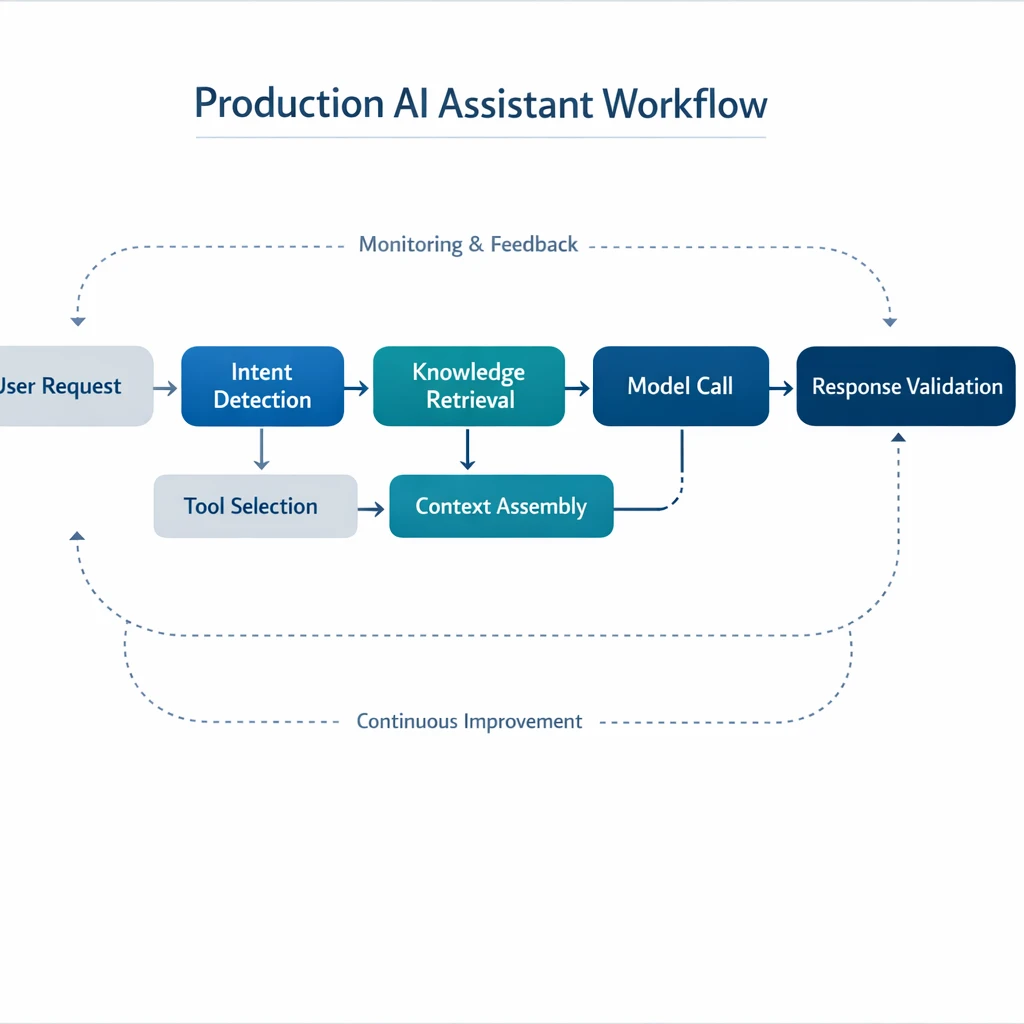Image resolution: width=1024 pixels, height=1024 pixels.
Task: Click the Response Validation node
Action: coord(905,386)
